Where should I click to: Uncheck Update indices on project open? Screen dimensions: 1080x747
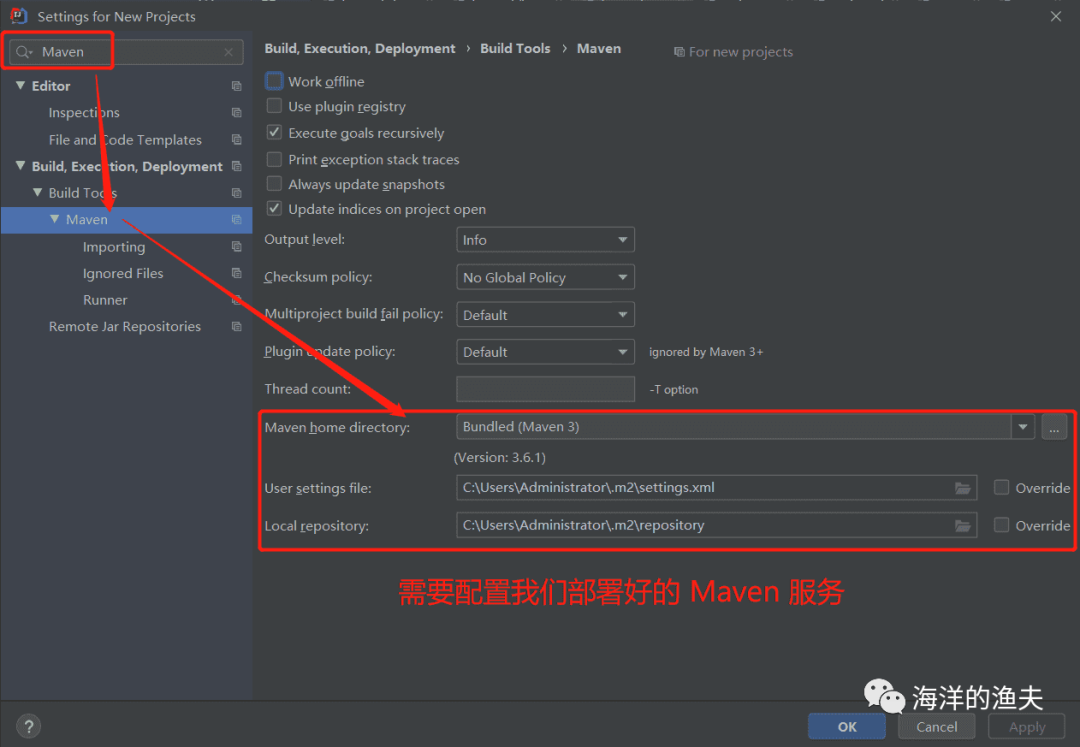[274, 209]
